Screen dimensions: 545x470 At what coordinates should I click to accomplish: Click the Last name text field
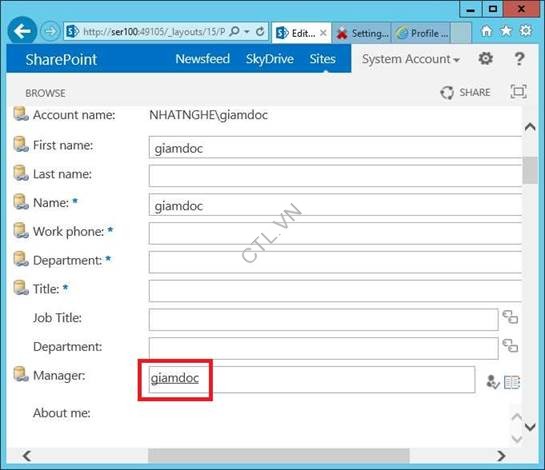point(335,176)
